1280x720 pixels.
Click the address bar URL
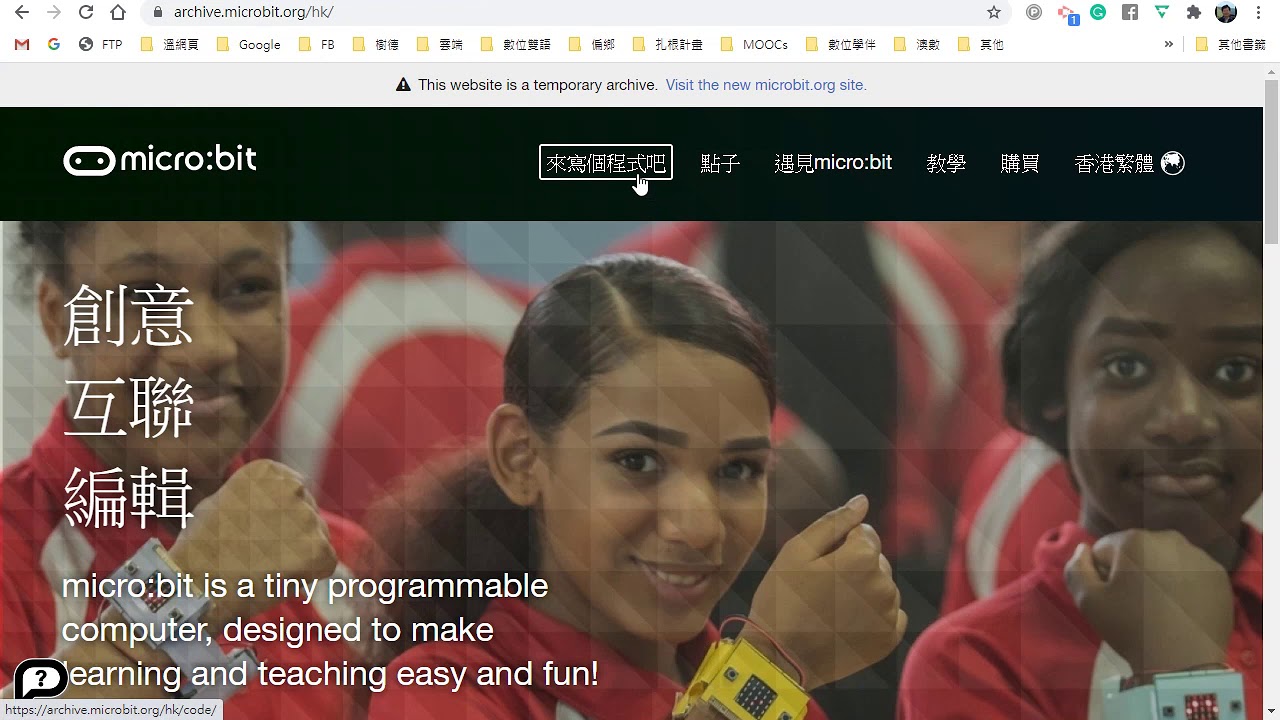[x=253, y=12]
